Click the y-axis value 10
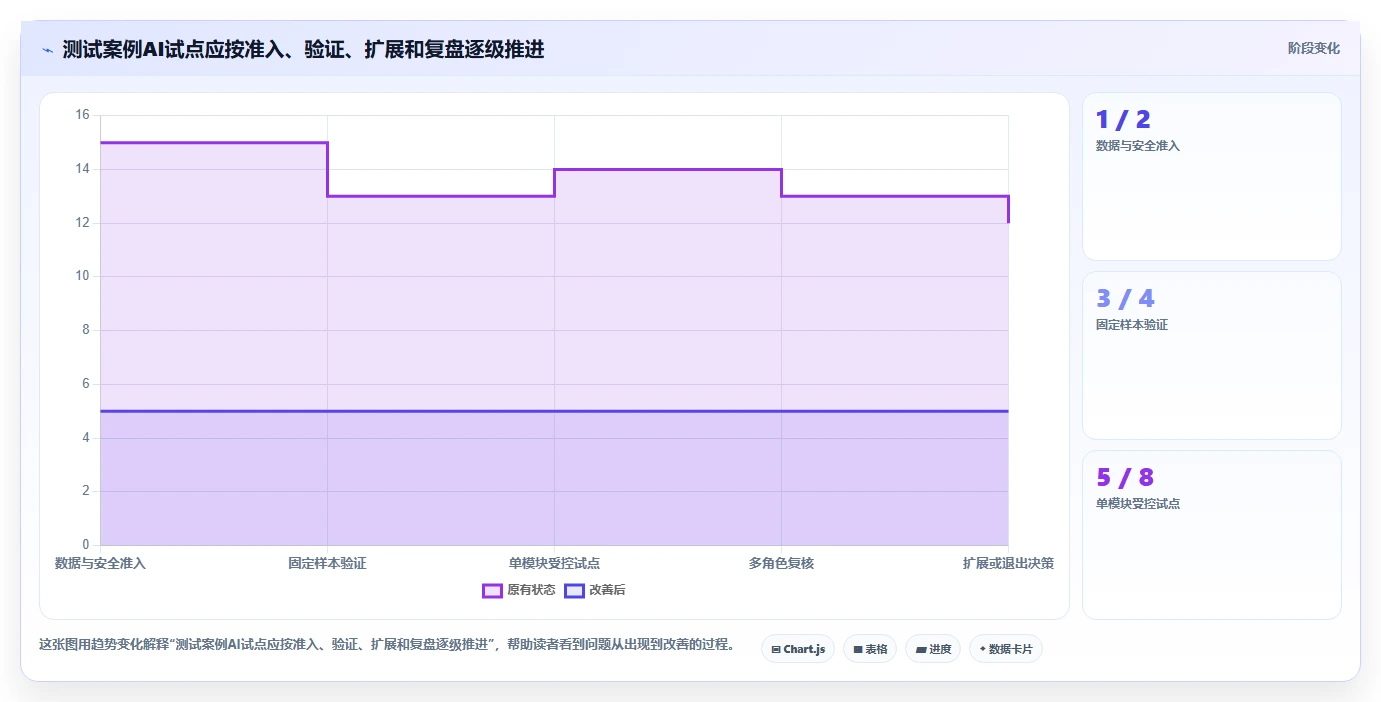The image size is (1381, 702). pyautogui.click(x=82, y=276)
